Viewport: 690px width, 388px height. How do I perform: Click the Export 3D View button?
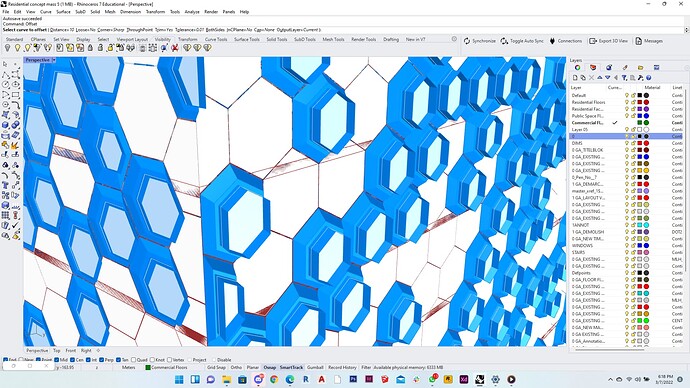click(x=609, y=41)
